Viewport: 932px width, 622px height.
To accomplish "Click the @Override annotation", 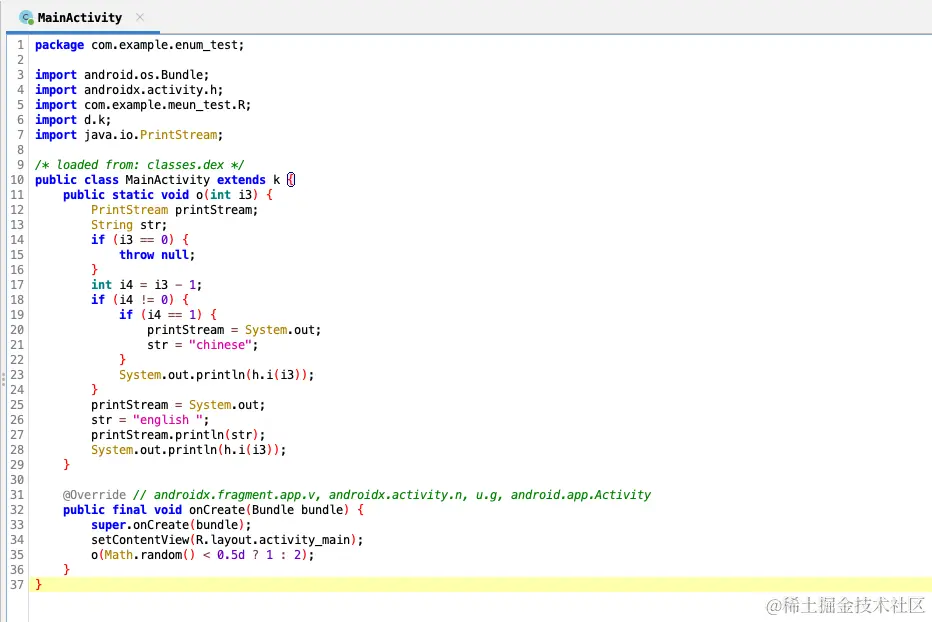I will tap(95, 495).
